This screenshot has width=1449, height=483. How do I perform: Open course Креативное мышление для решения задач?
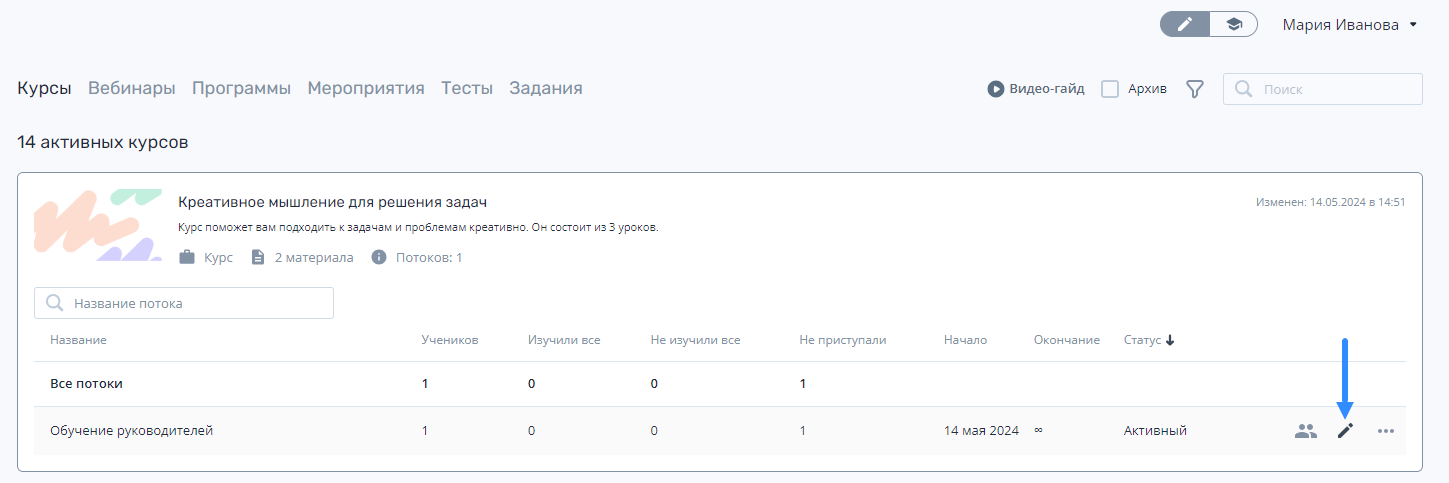pos(332,202)
